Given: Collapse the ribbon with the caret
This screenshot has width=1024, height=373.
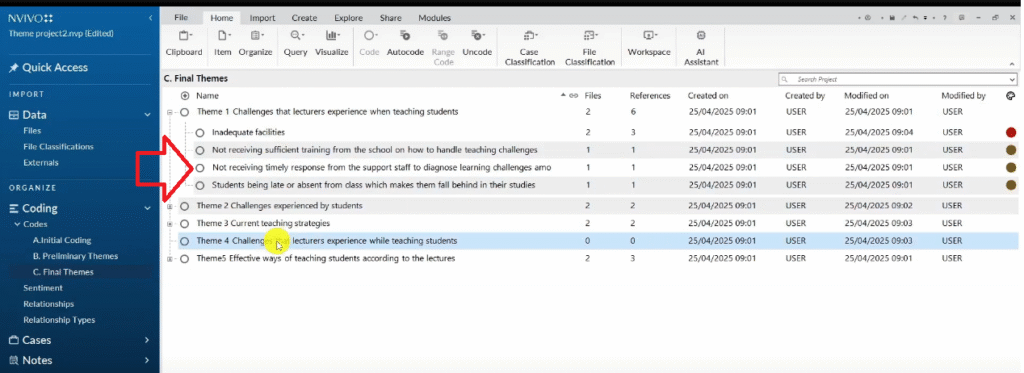Looking at the screenshot, I should [1012, 64].
